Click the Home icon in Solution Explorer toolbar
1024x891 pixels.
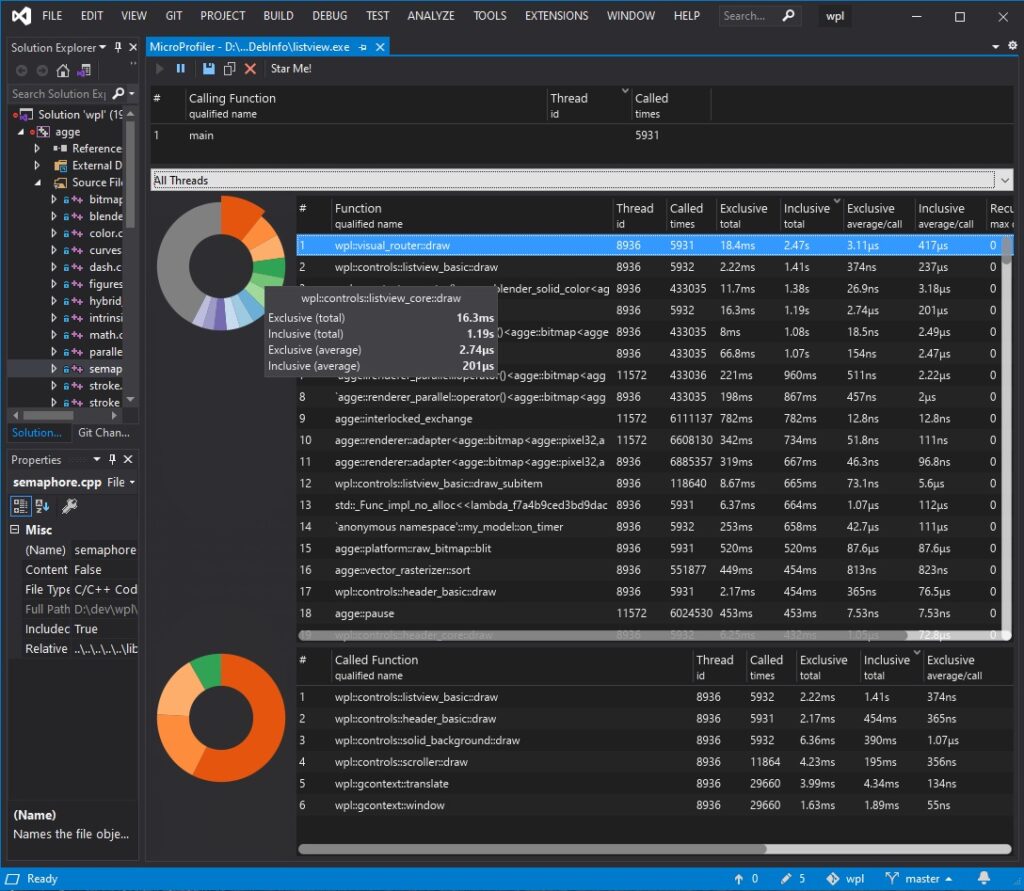pyautogui.click(x=62, y=70)
